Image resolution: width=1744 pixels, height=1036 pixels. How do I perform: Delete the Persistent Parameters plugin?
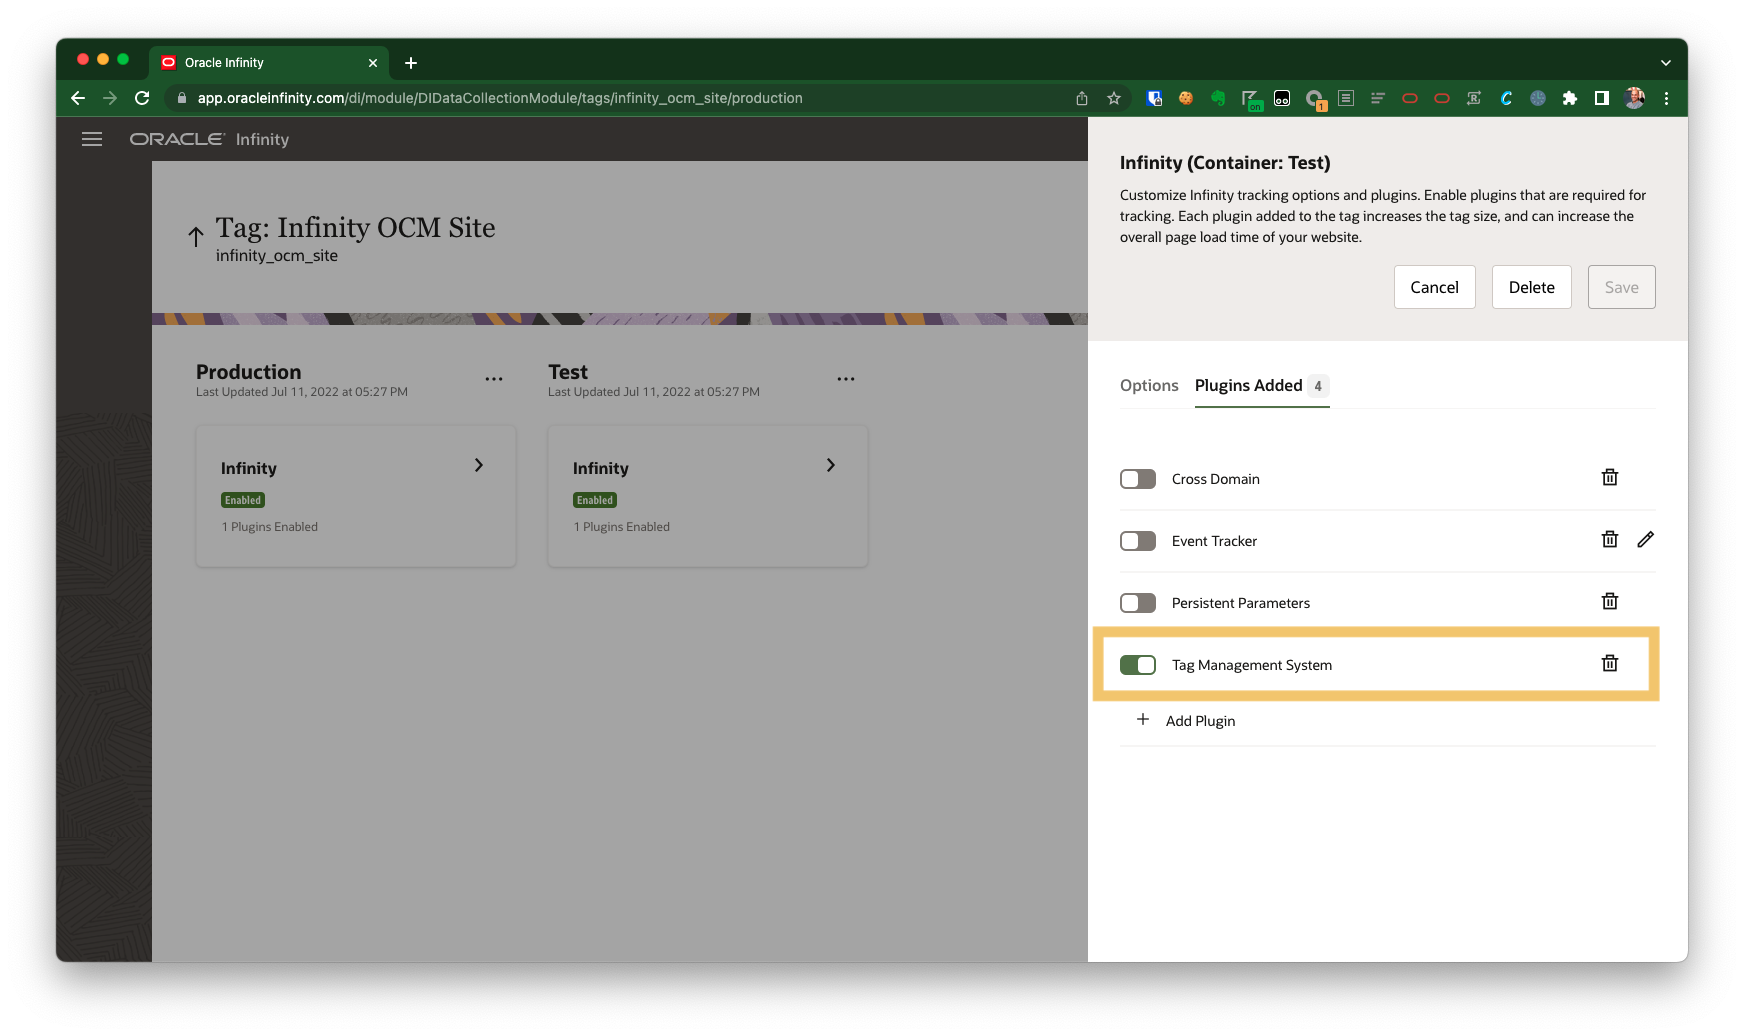[x=1609, y=601]
